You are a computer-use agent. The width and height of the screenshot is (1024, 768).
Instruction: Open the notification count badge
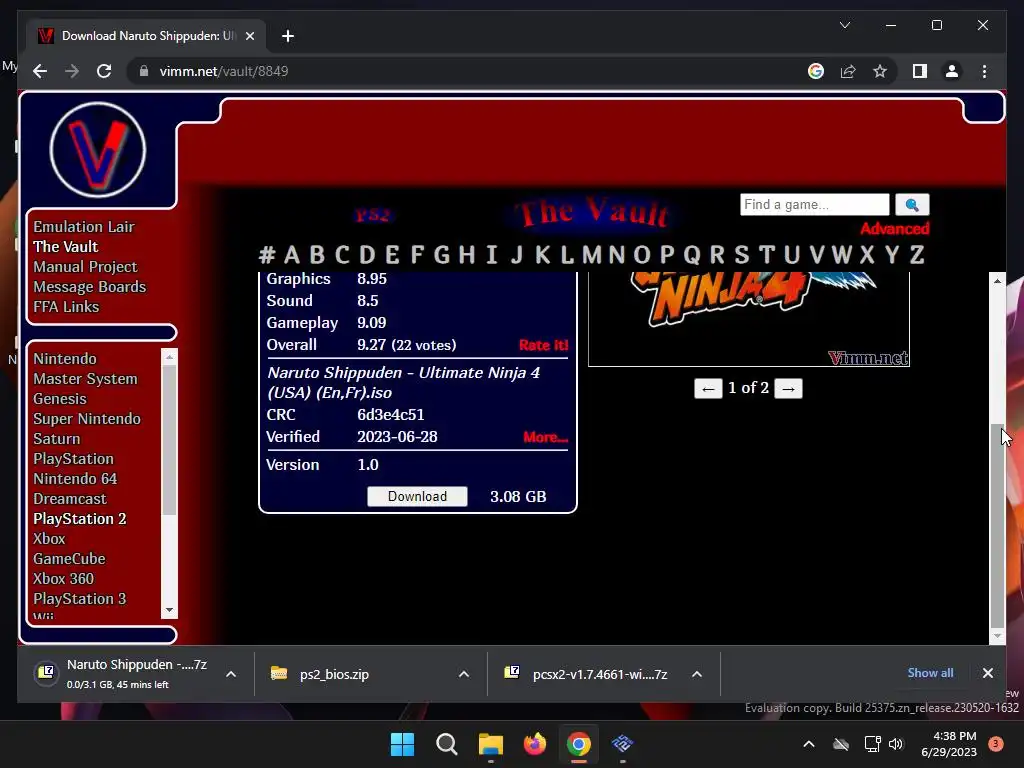click(995, 744)
